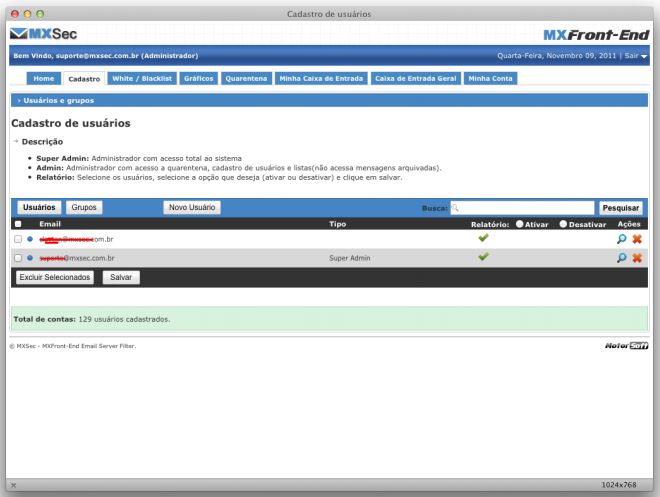
Task: Click the green checkmark in first user row
Action: point(485,239)
